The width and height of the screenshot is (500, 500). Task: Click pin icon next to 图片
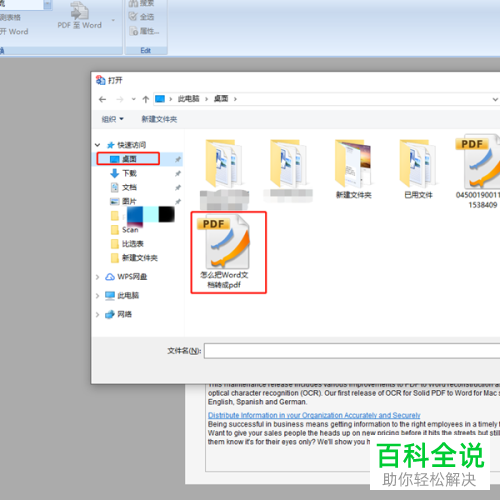click(178, 202)
